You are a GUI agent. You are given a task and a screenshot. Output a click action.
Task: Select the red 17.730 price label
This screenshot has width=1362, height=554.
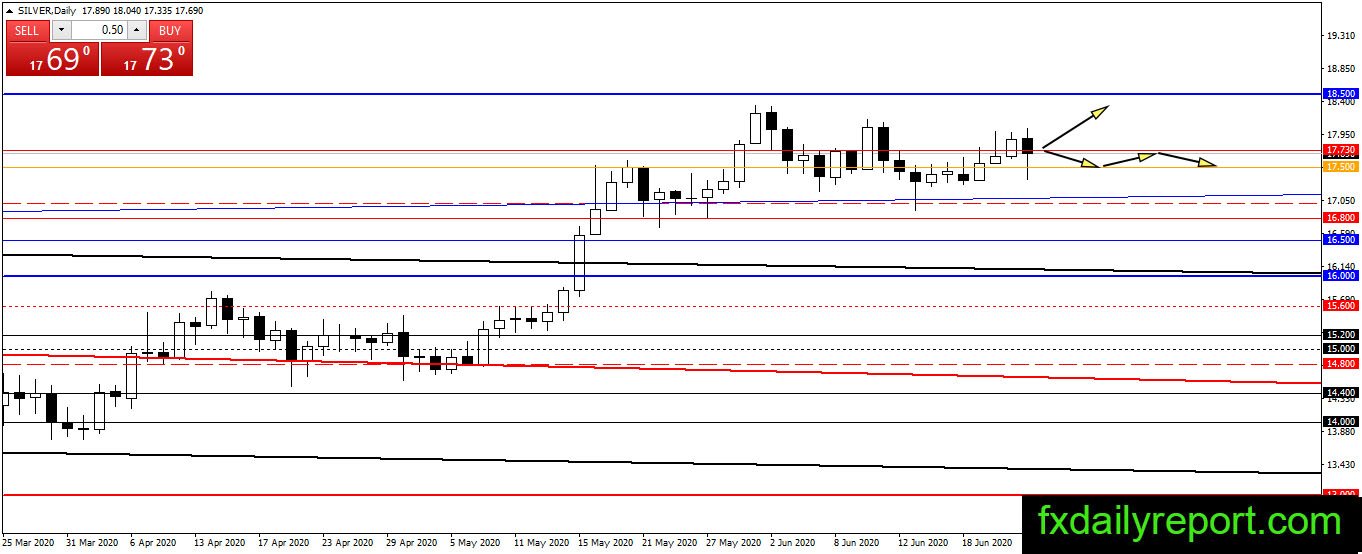pos(1340,149)
